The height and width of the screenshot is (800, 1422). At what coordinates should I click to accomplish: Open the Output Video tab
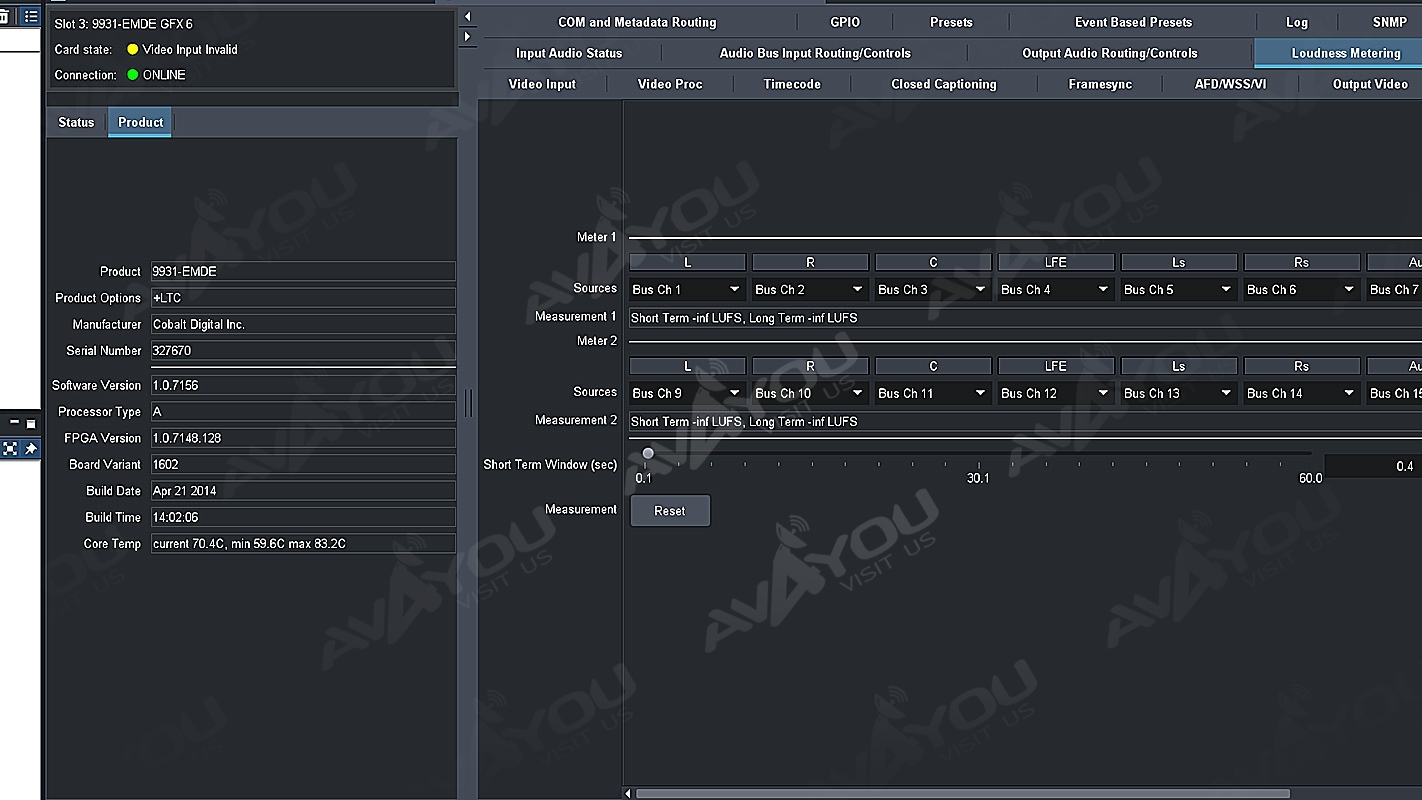(1370, 84)
